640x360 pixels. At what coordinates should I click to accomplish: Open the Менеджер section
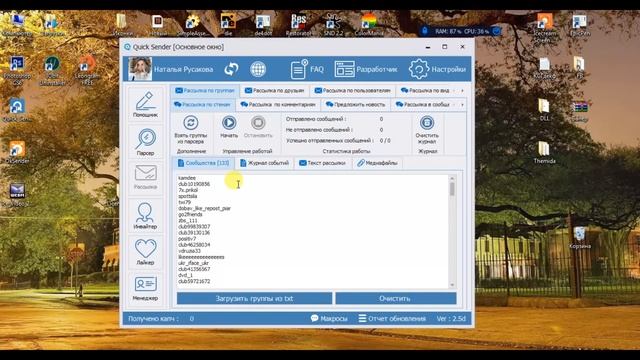145,288
